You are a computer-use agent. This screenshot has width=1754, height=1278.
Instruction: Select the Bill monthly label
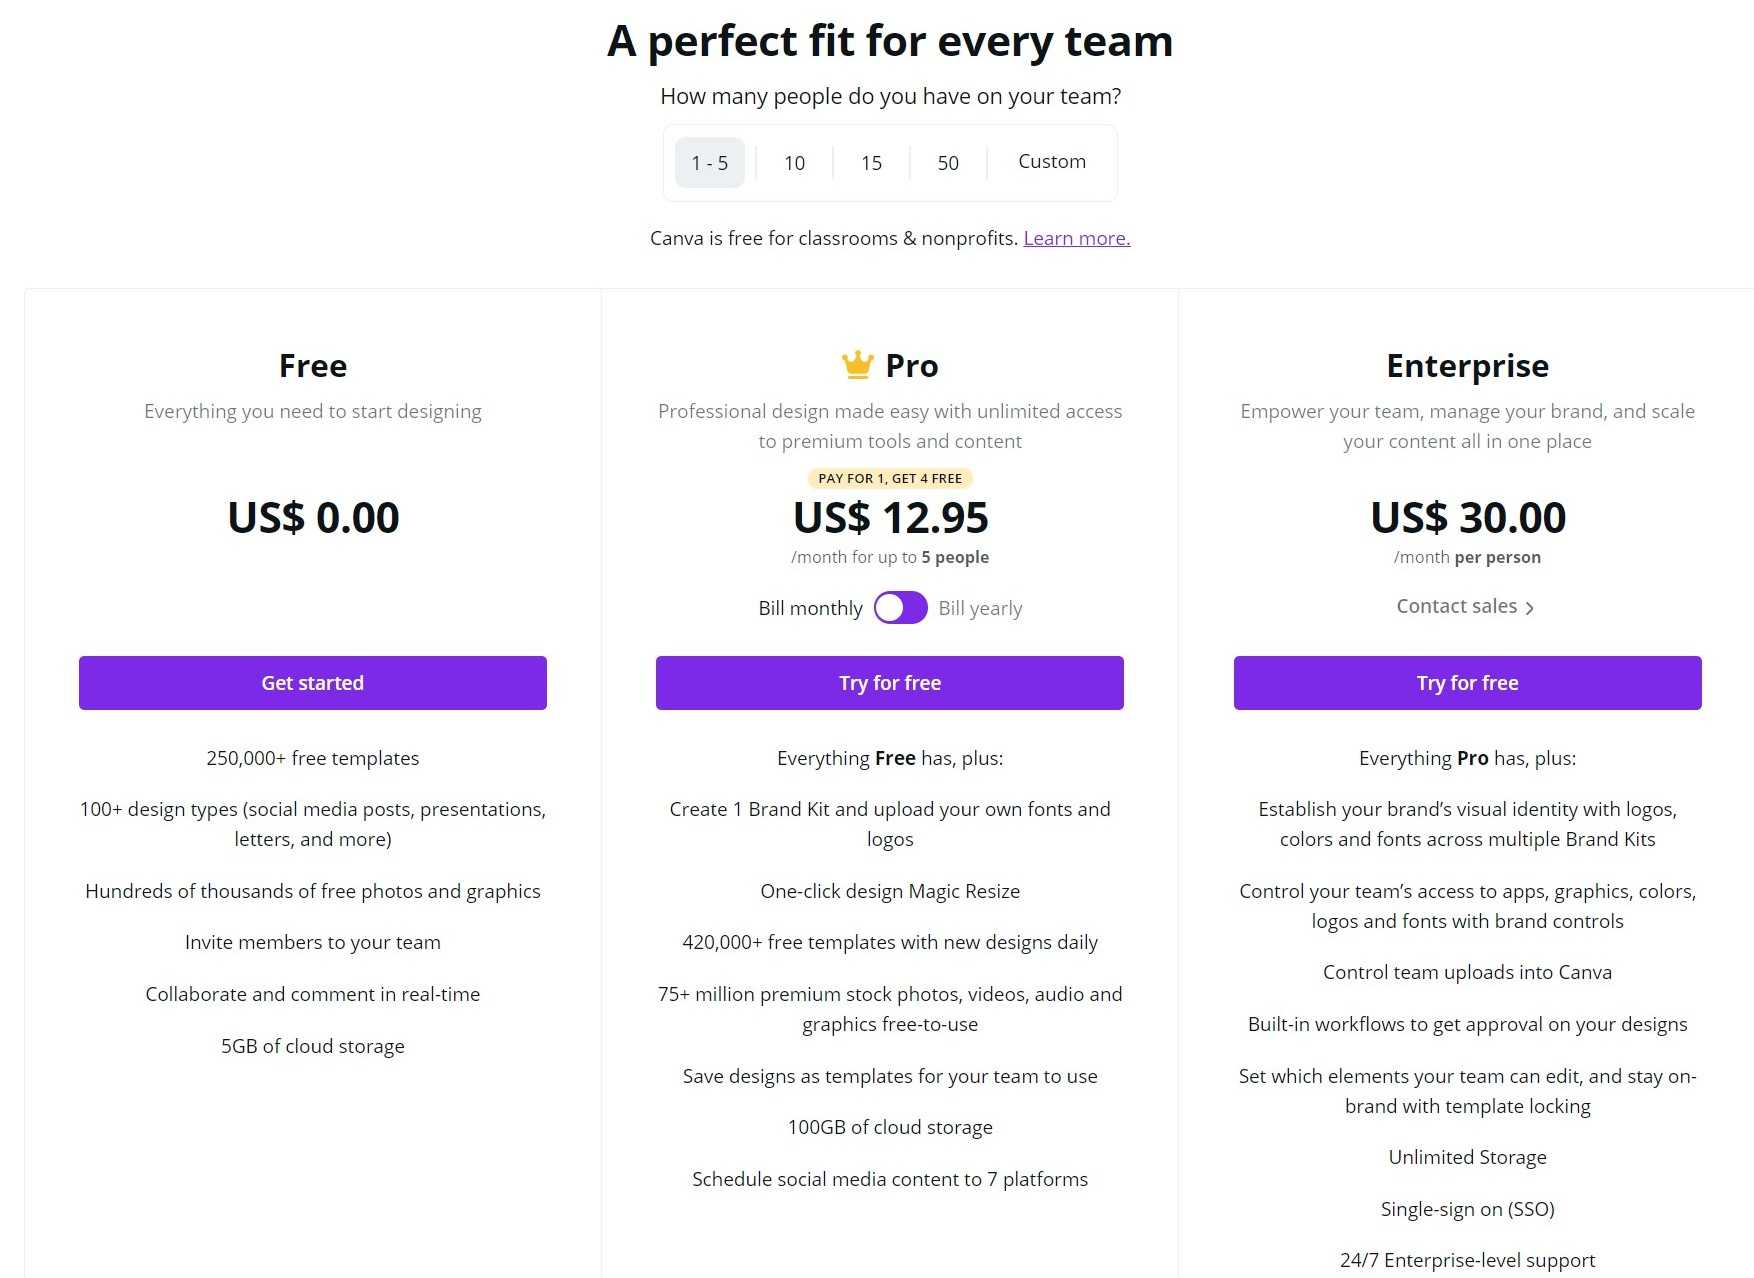coord(810,608)
